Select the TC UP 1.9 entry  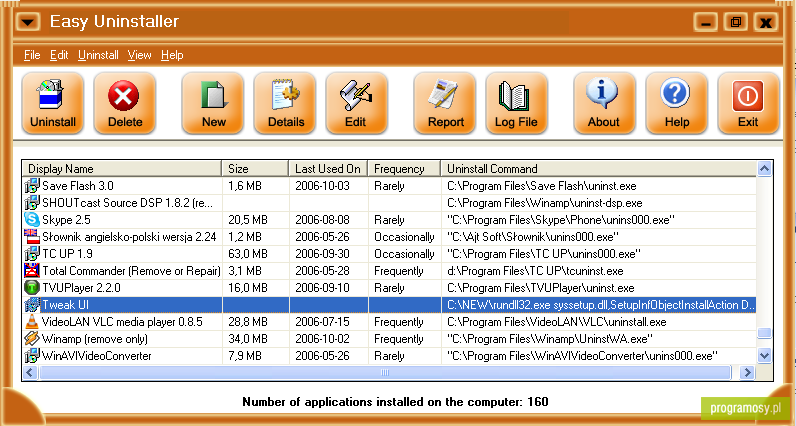pos(67,254)
